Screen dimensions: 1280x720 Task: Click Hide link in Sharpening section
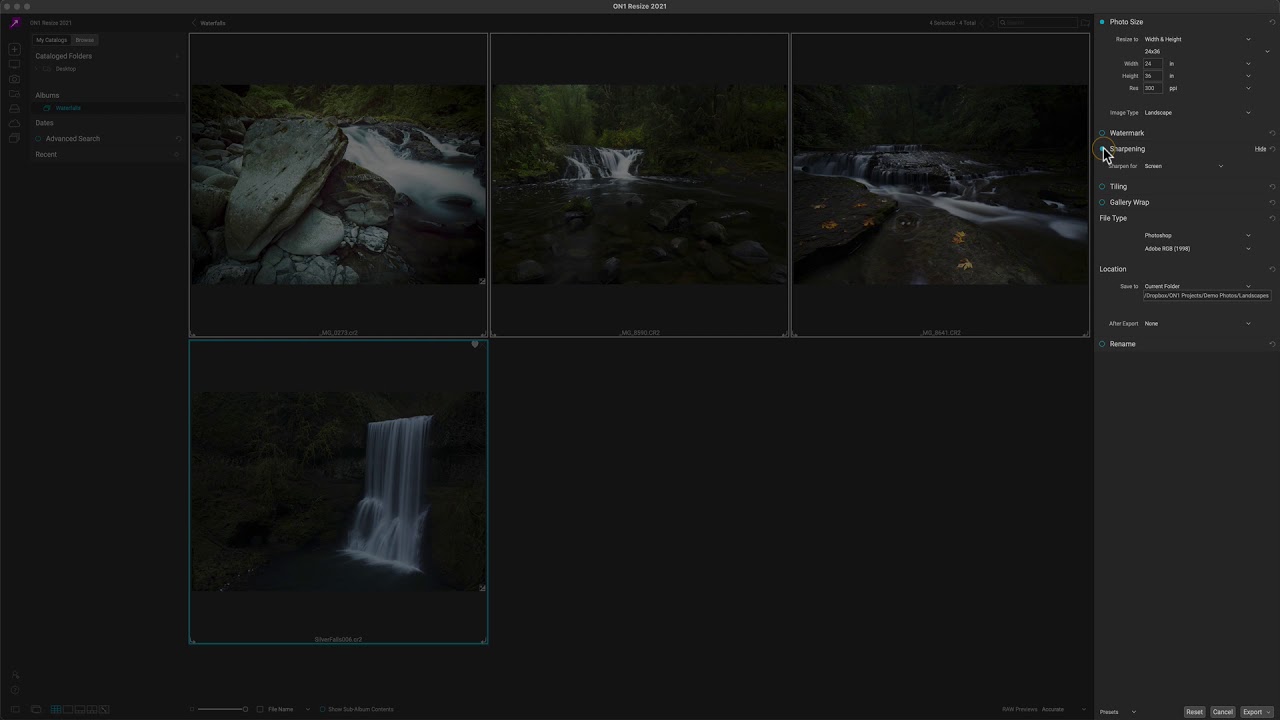tap(1260, 149)
